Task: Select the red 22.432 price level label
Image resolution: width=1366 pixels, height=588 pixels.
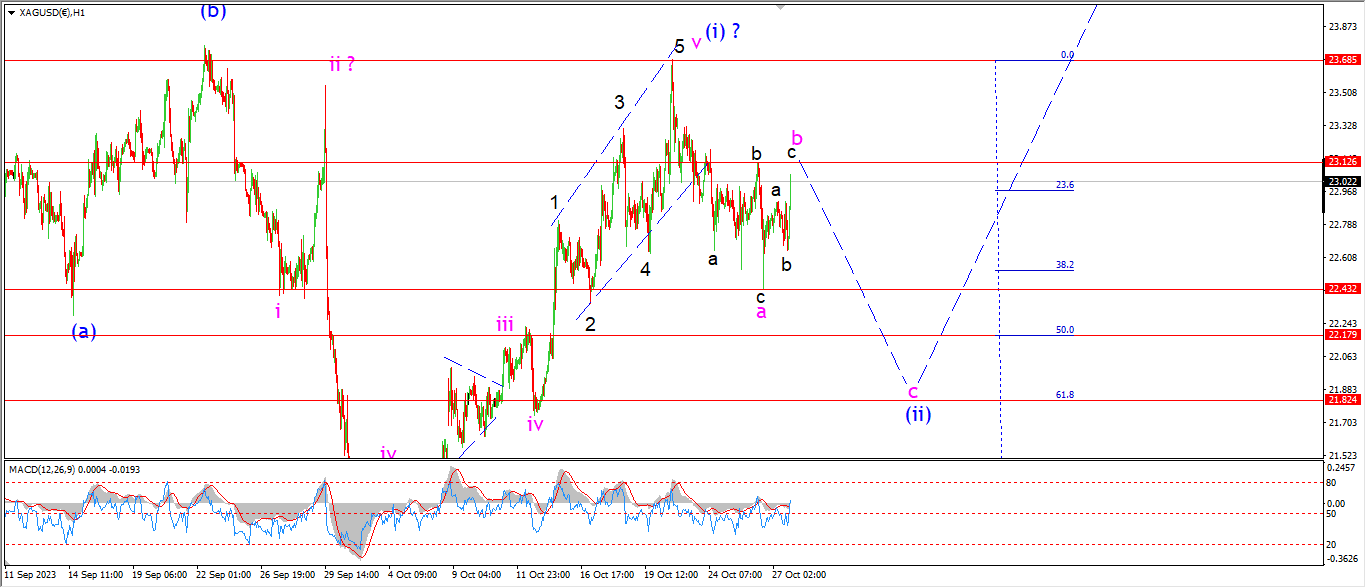Action: tap(1341, 288)
